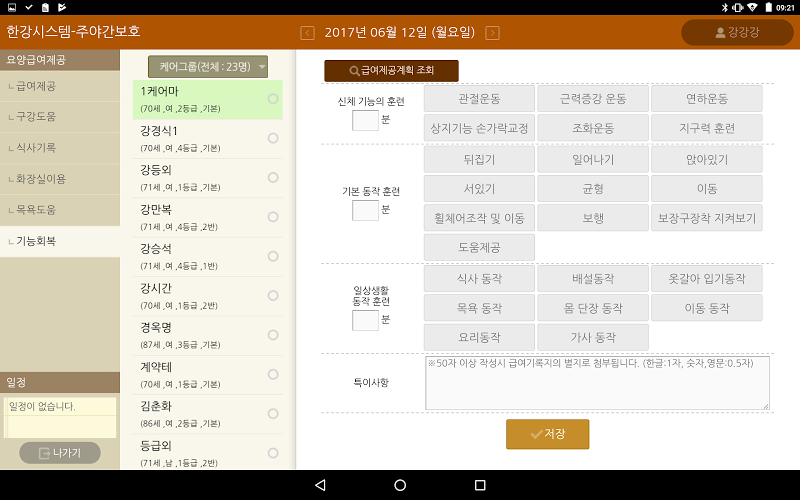Viewport: 800px width, 500px height.
Task: Toggle 식사 동작 option
Action: point(479,279)
